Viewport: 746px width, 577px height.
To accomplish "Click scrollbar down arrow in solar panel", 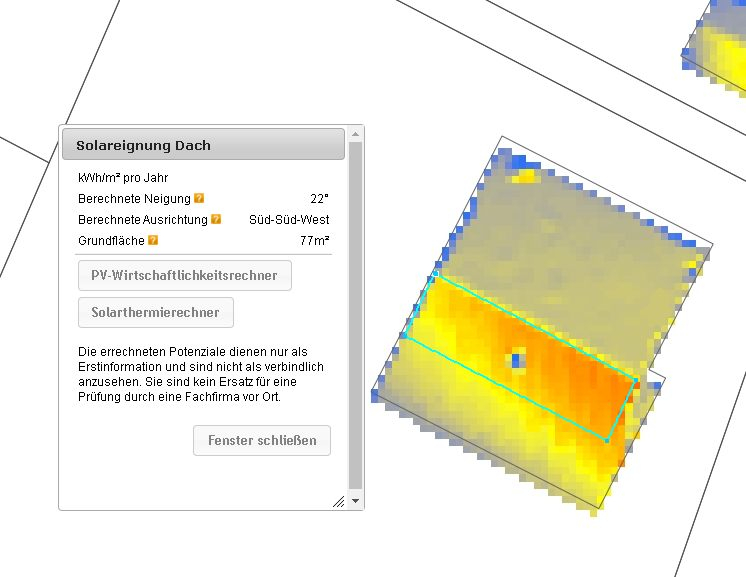I will click(355, 500).
